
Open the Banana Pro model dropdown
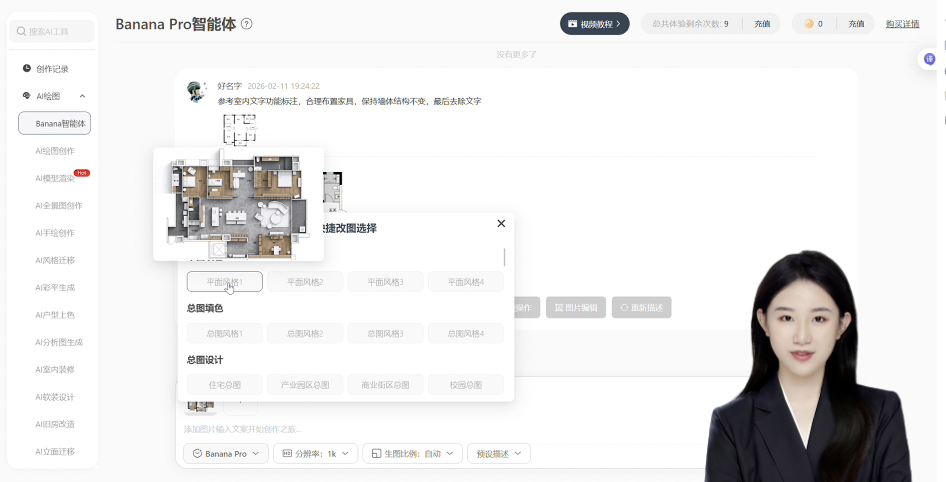(x=226, y=454)
